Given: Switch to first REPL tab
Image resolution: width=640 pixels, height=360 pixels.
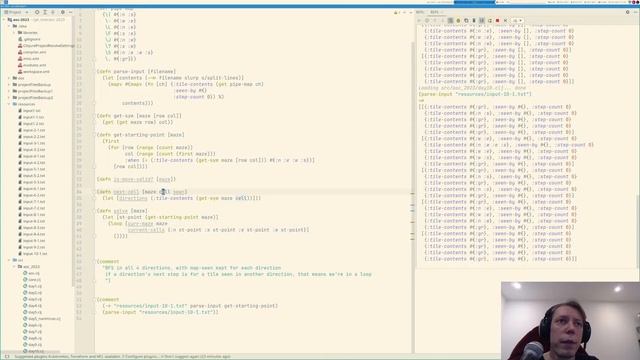Looking at the screenshot, I should click(x=420, y=12).
